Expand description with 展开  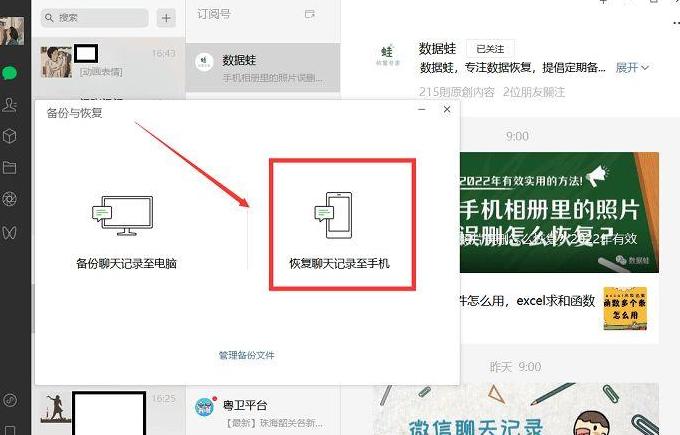632,68
